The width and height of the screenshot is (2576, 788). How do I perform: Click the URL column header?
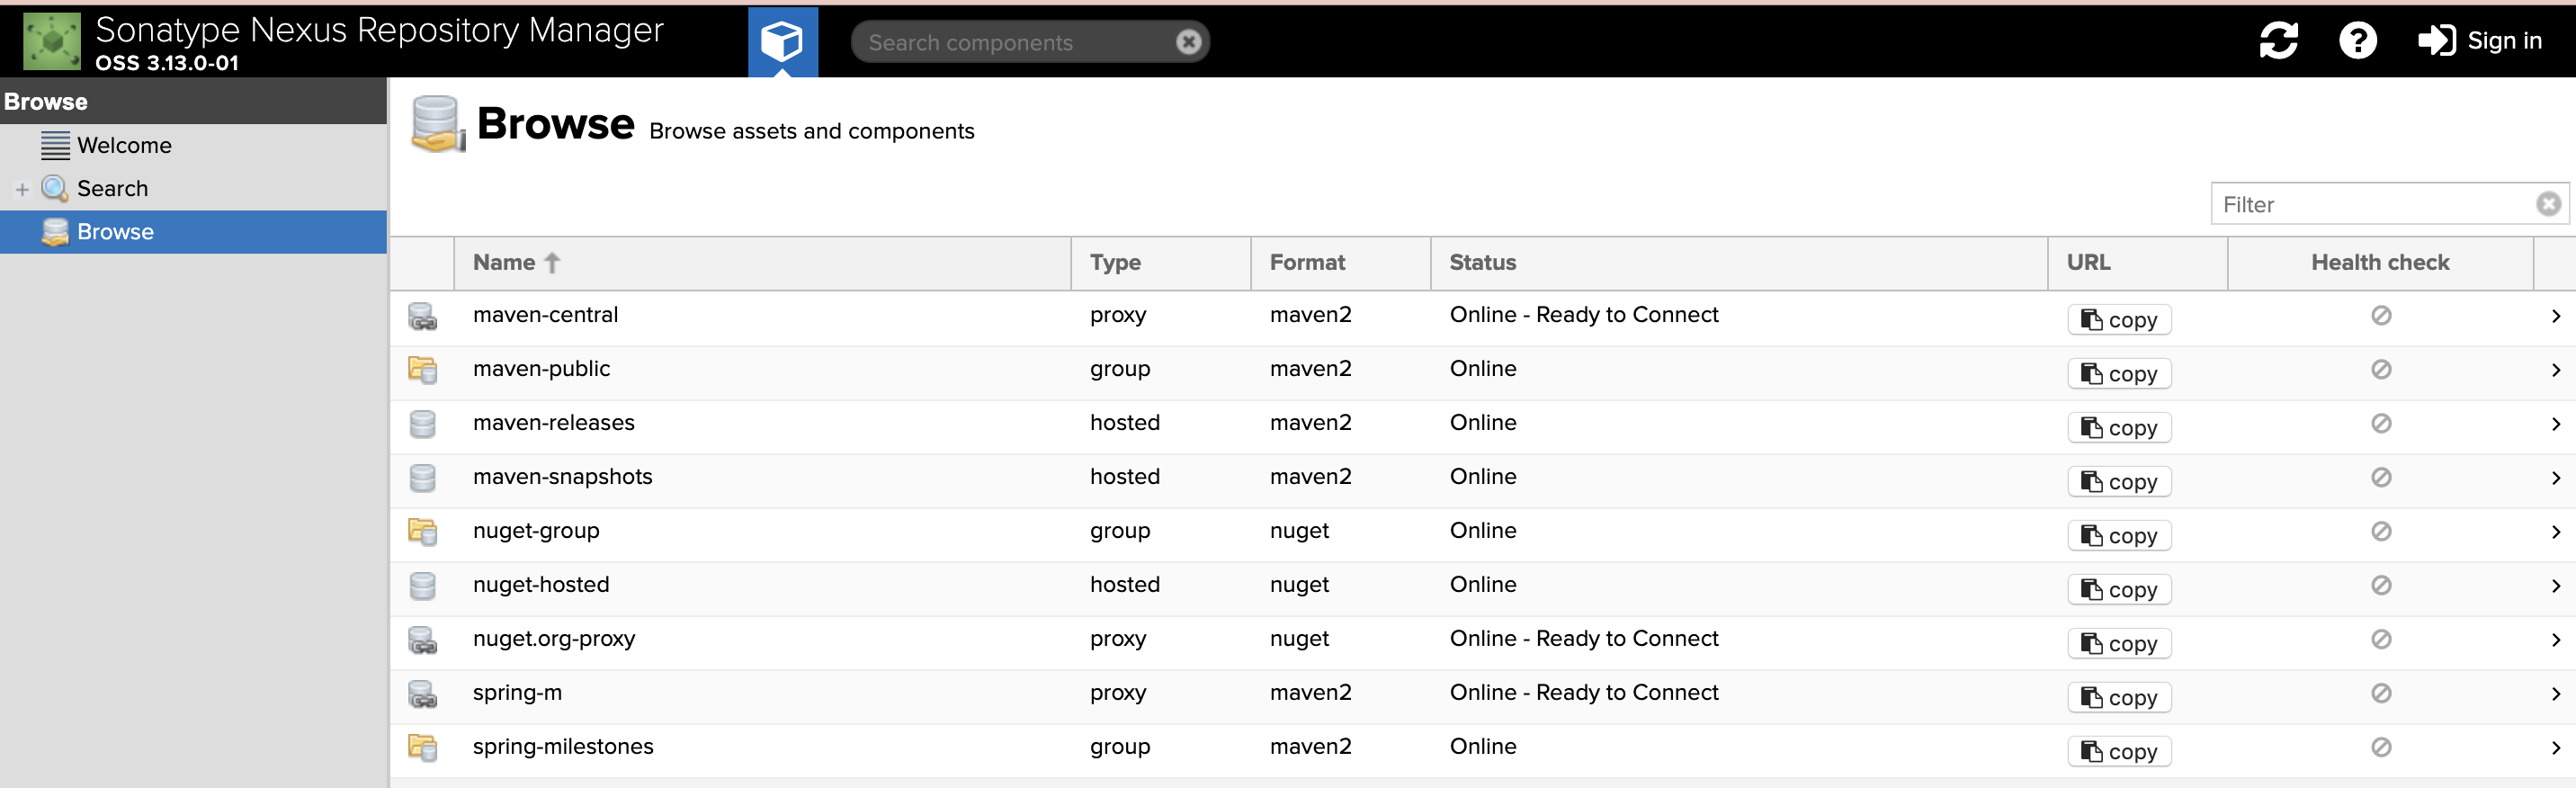[2137, 262]
